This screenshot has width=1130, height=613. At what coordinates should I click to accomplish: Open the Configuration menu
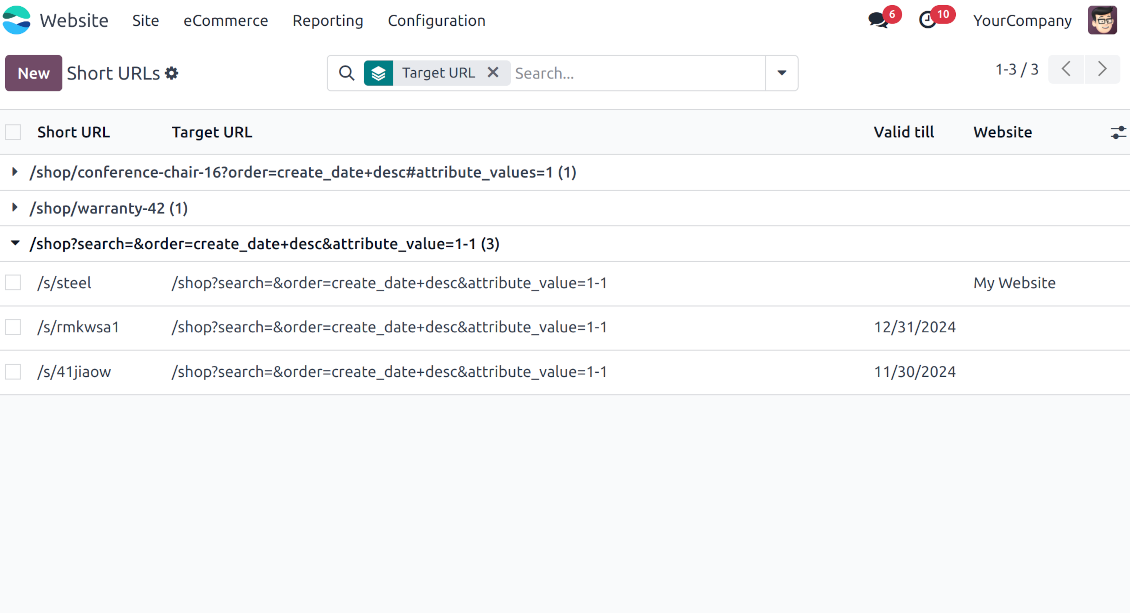pyautogui.click(x=436, y=21)
